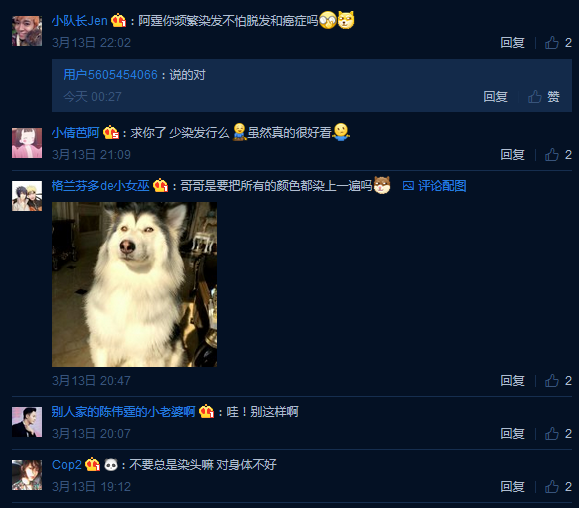Open the 评论配图 image link

[435, 186]
